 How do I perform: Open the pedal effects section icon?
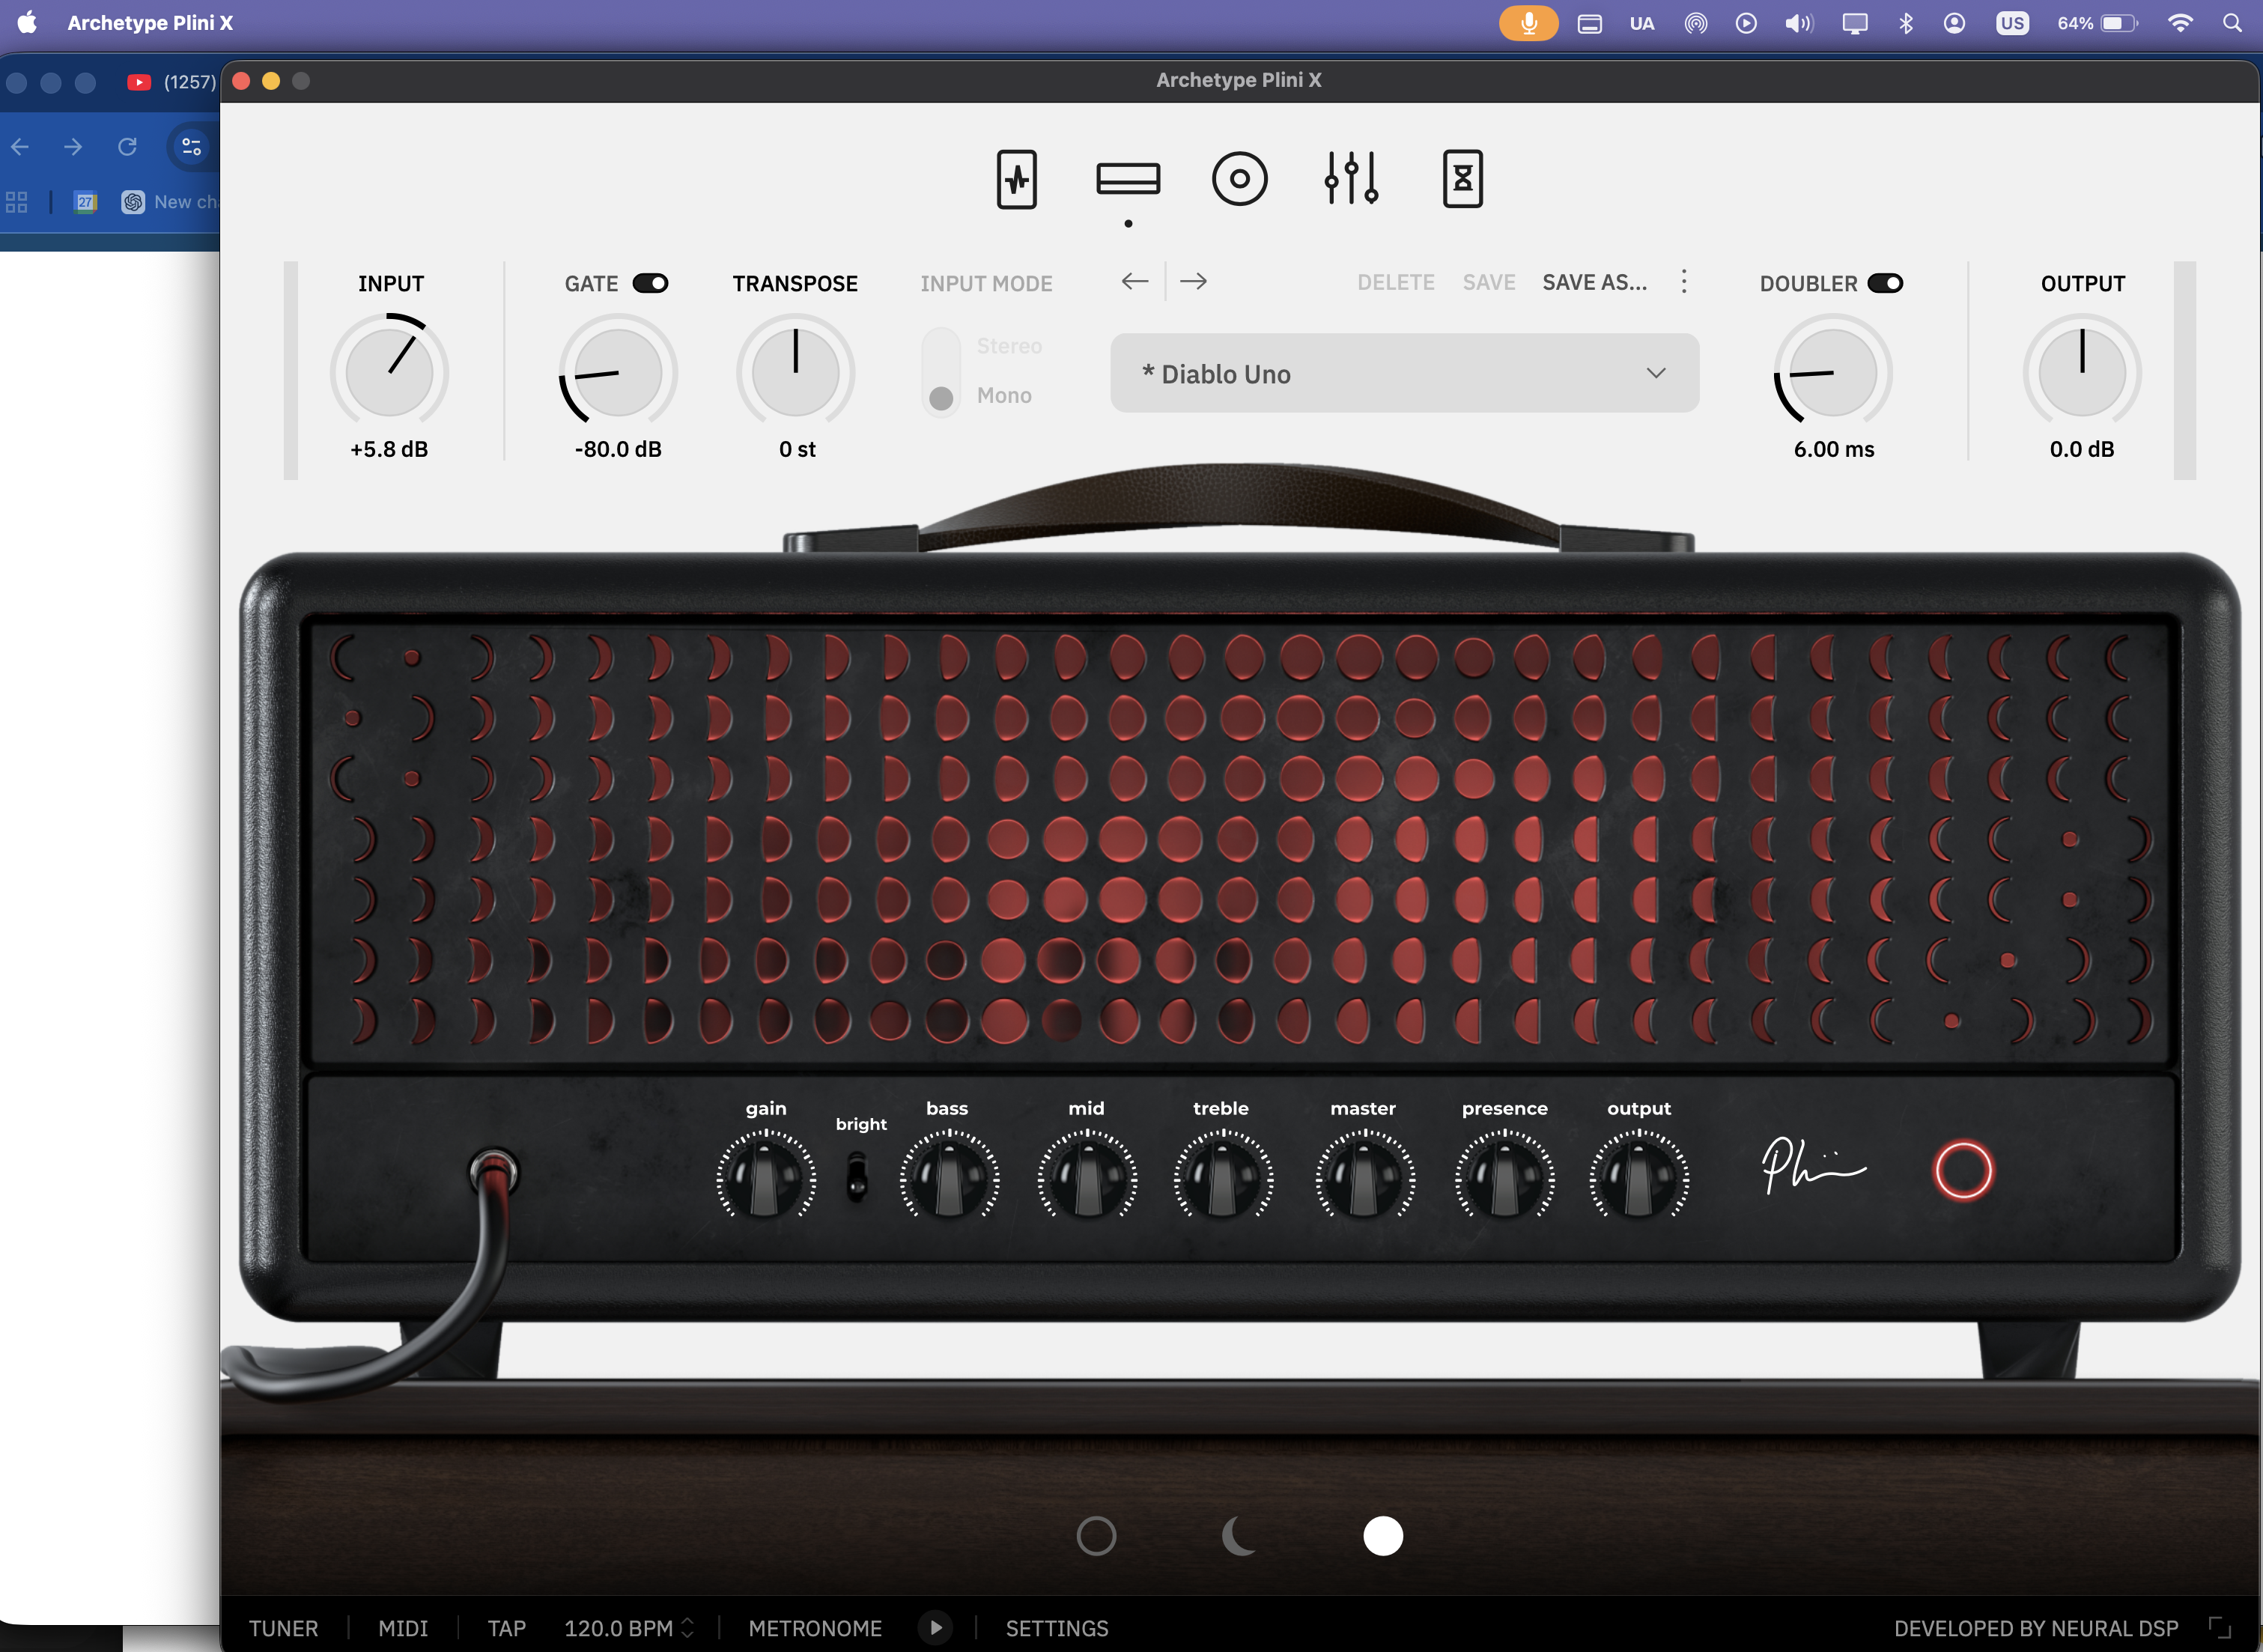[x=1018, y=179]
